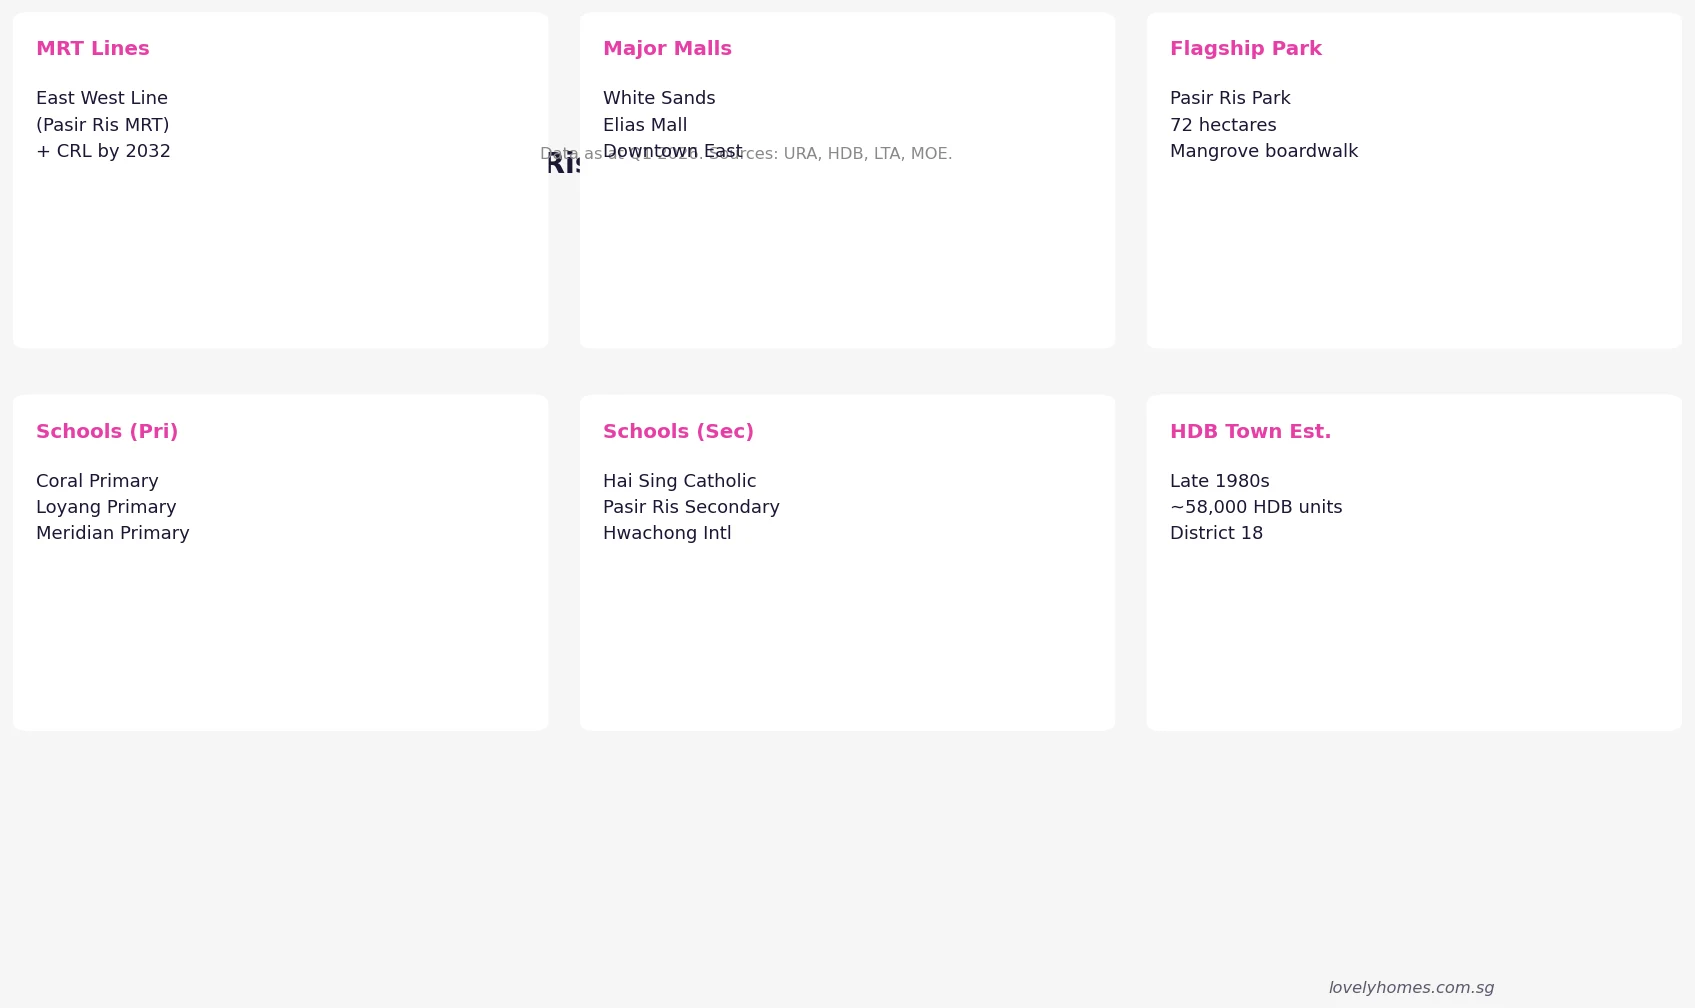Click Hai Sing Catholic entry
The image size is (1695, 1008).
[x=680, y=481]
